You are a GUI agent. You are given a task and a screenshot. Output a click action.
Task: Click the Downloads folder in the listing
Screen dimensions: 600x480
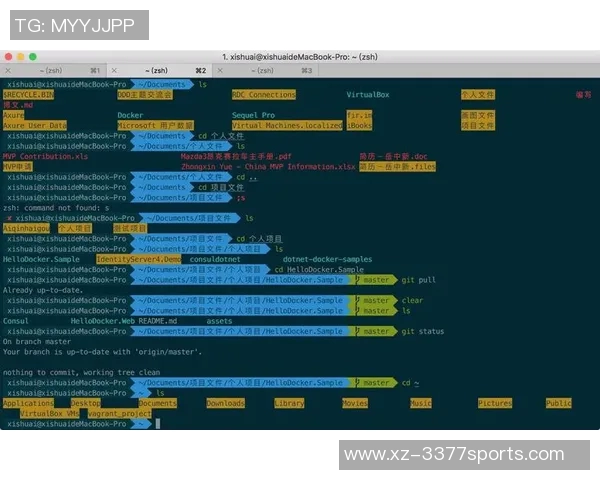[225, 403]
